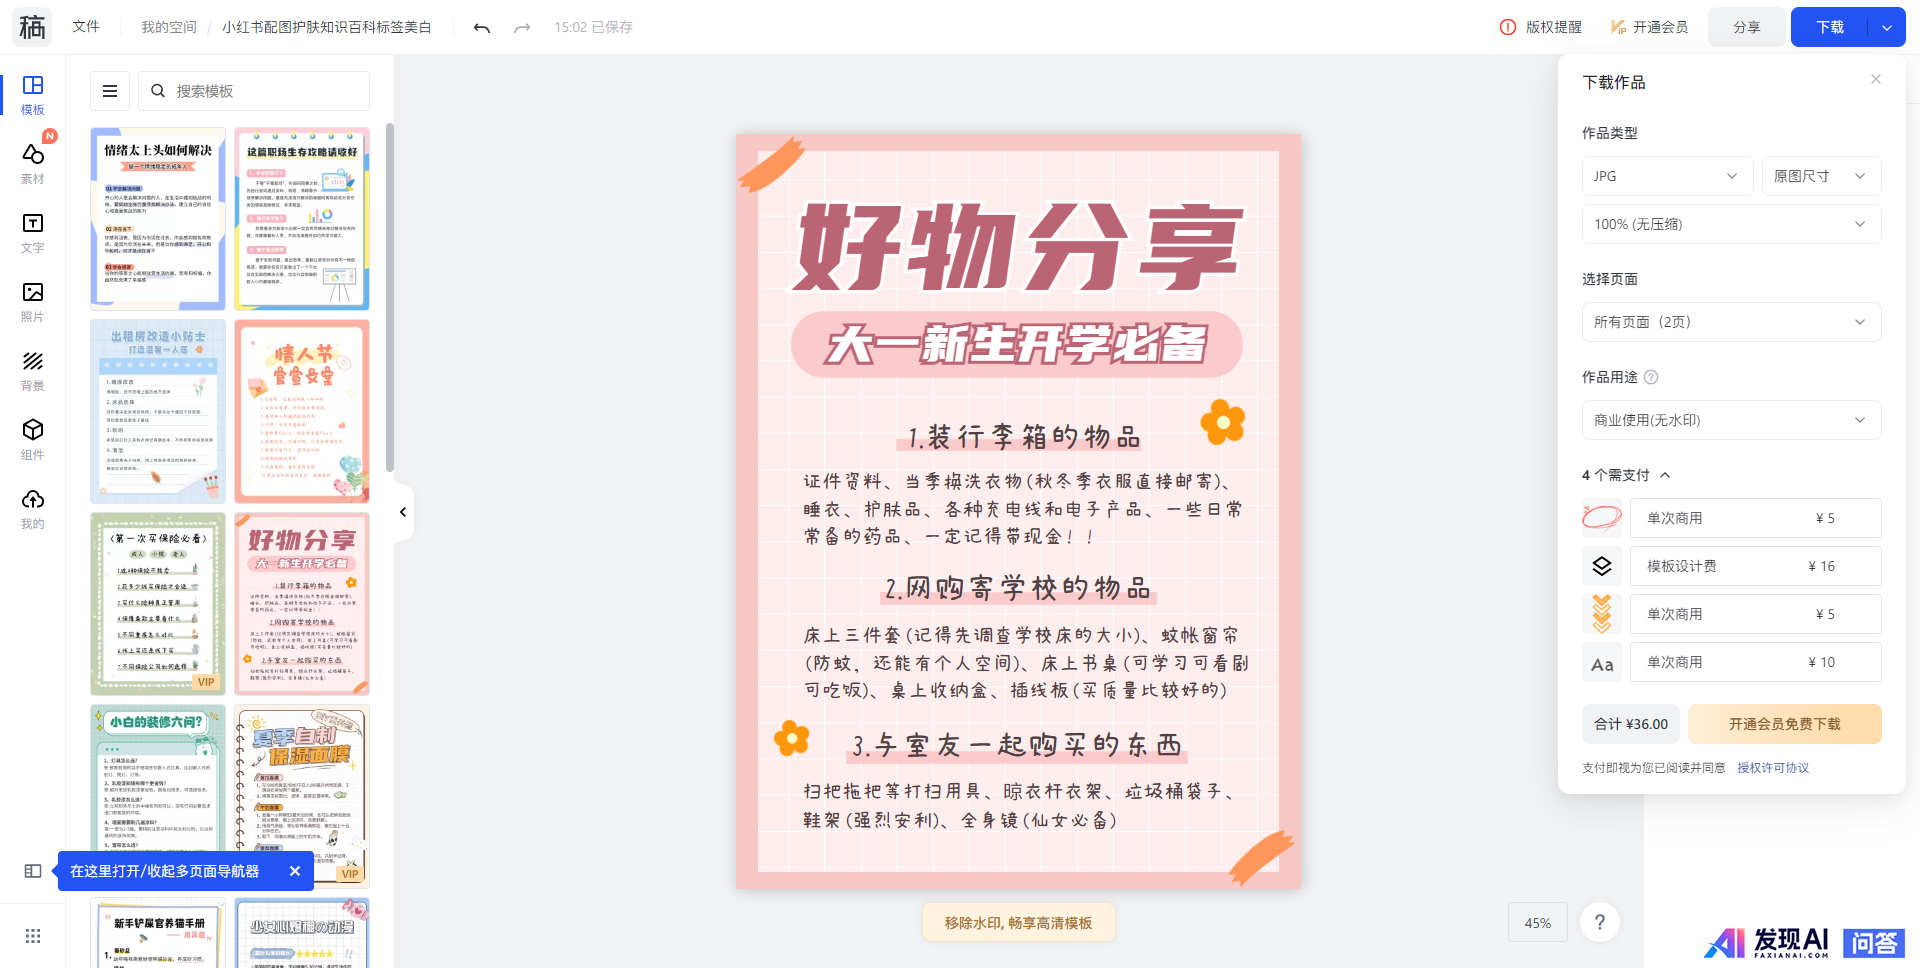The height and width of the screenshot is (968, 1920).
Task: Click 开通会员免费下载 button
Action: click(x=1784, y=724)
